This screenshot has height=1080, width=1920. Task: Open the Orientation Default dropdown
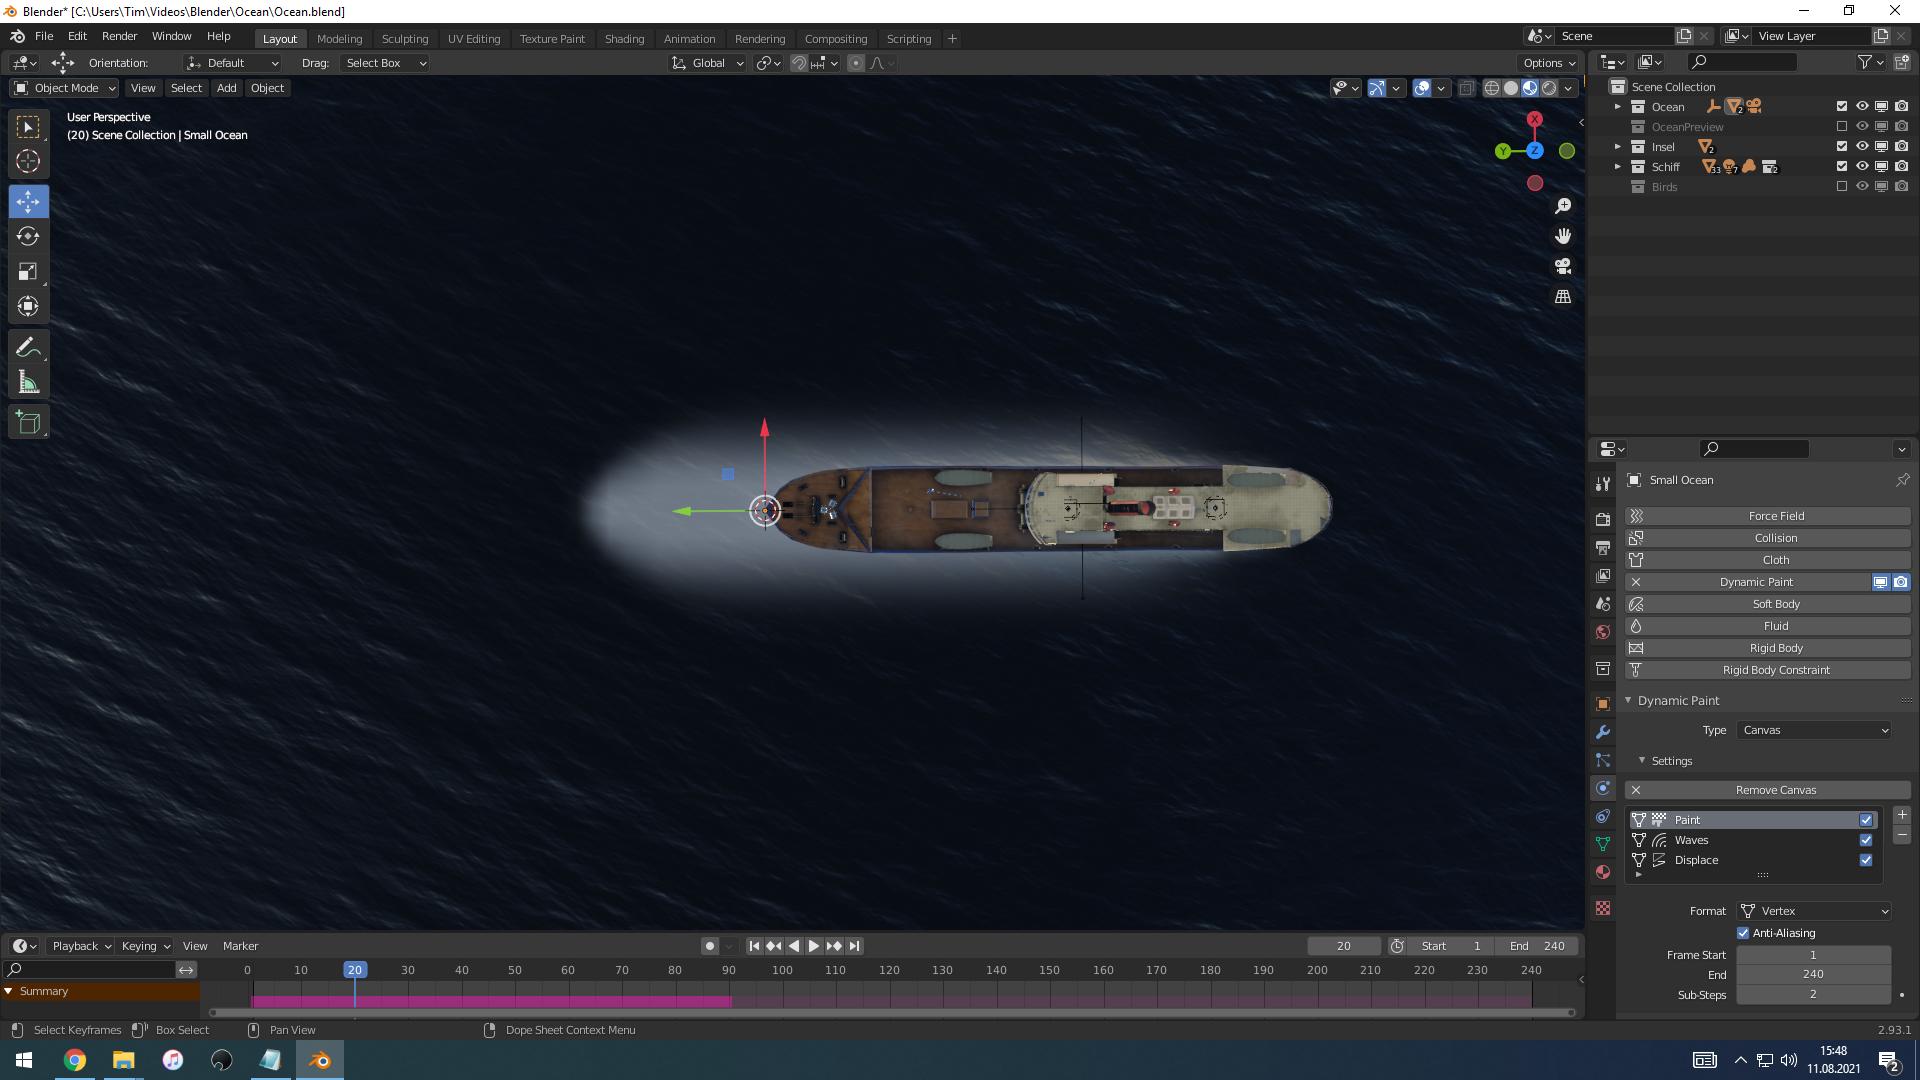[232, 63]
